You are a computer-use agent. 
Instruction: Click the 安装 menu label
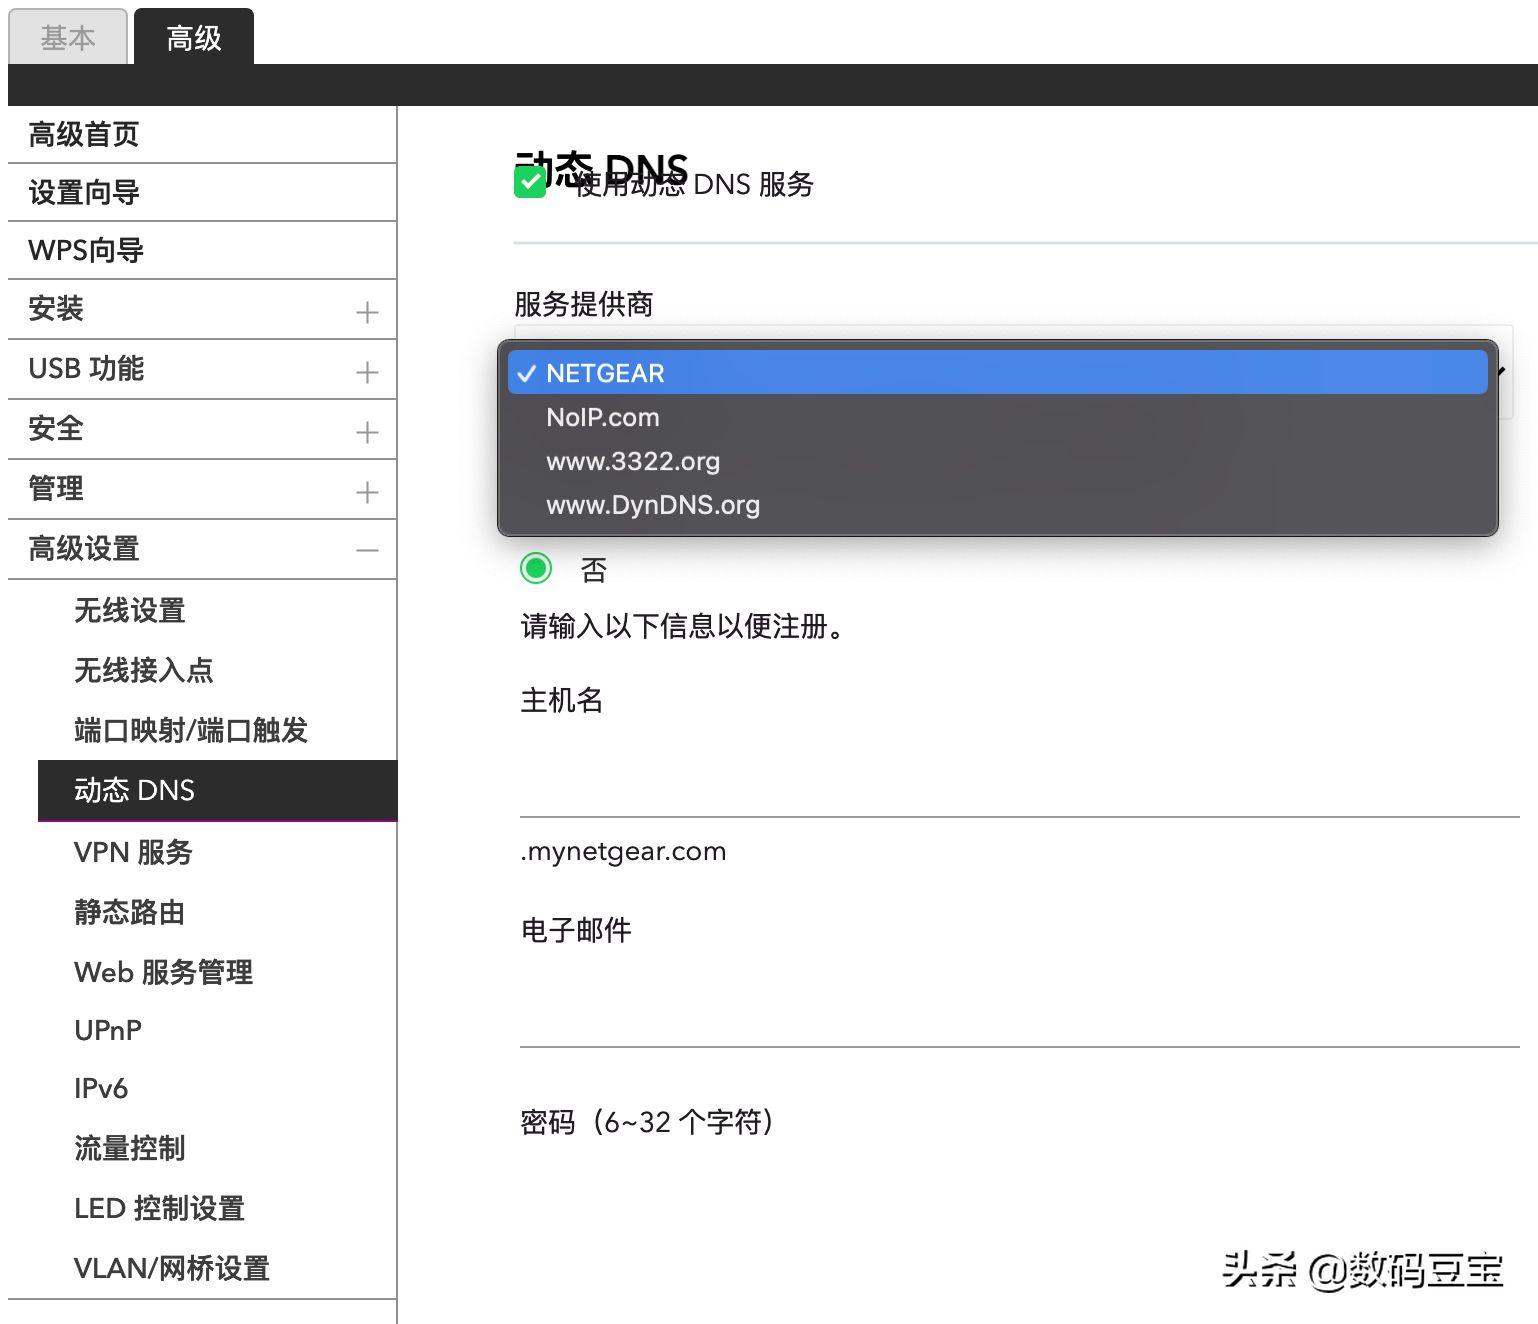pos(56,309)
